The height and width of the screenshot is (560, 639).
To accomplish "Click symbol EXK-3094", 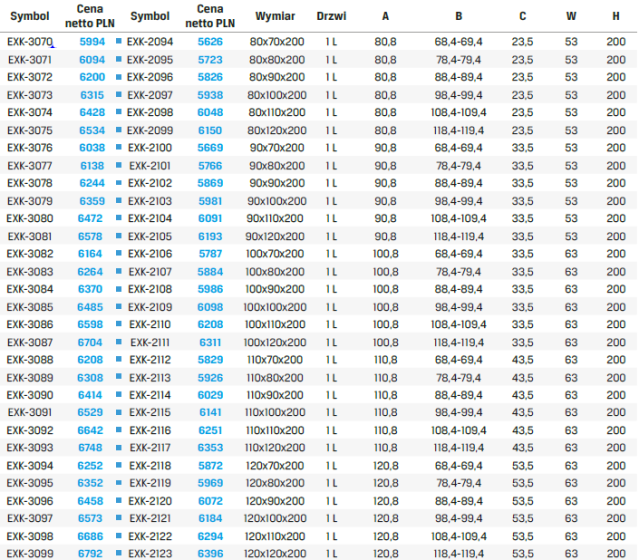I will click(30, 465).
